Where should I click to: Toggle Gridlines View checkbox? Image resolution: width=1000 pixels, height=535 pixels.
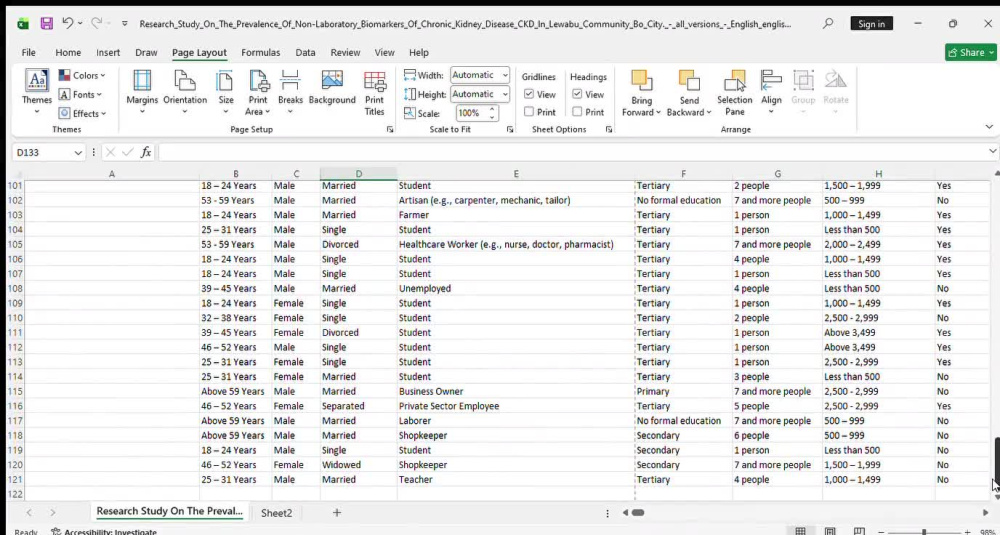(529, 94)
